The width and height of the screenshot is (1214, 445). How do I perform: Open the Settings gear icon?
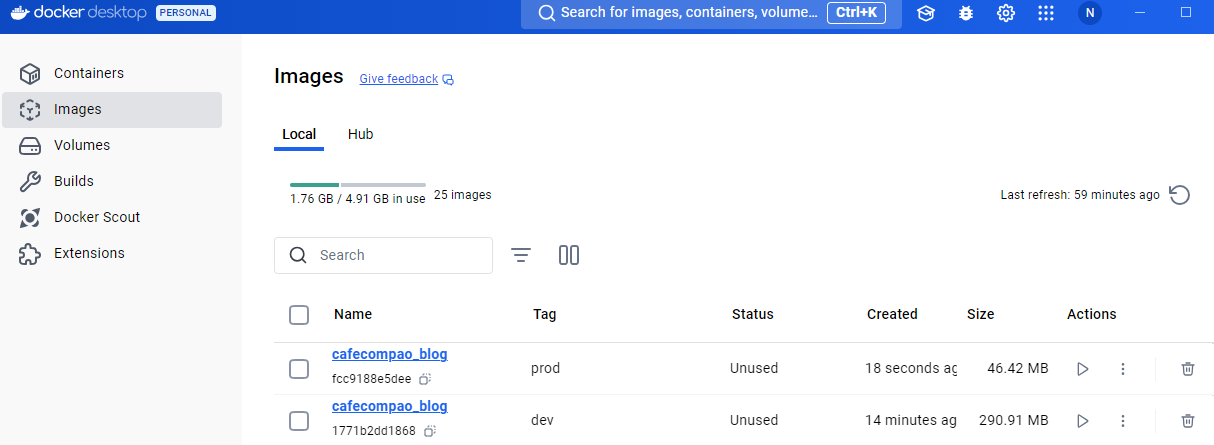pos(1006,13)
